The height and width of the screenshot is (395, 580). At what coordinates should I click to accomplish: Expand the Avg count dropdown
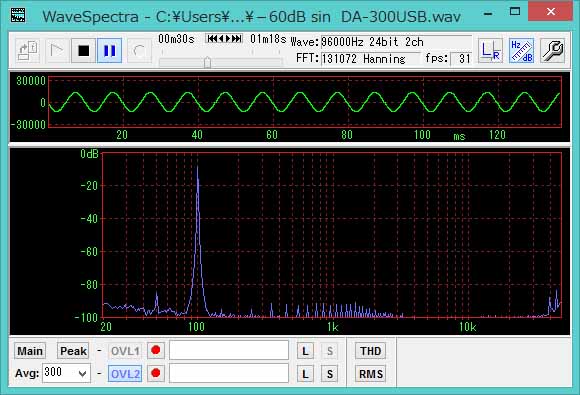(83, 374)
